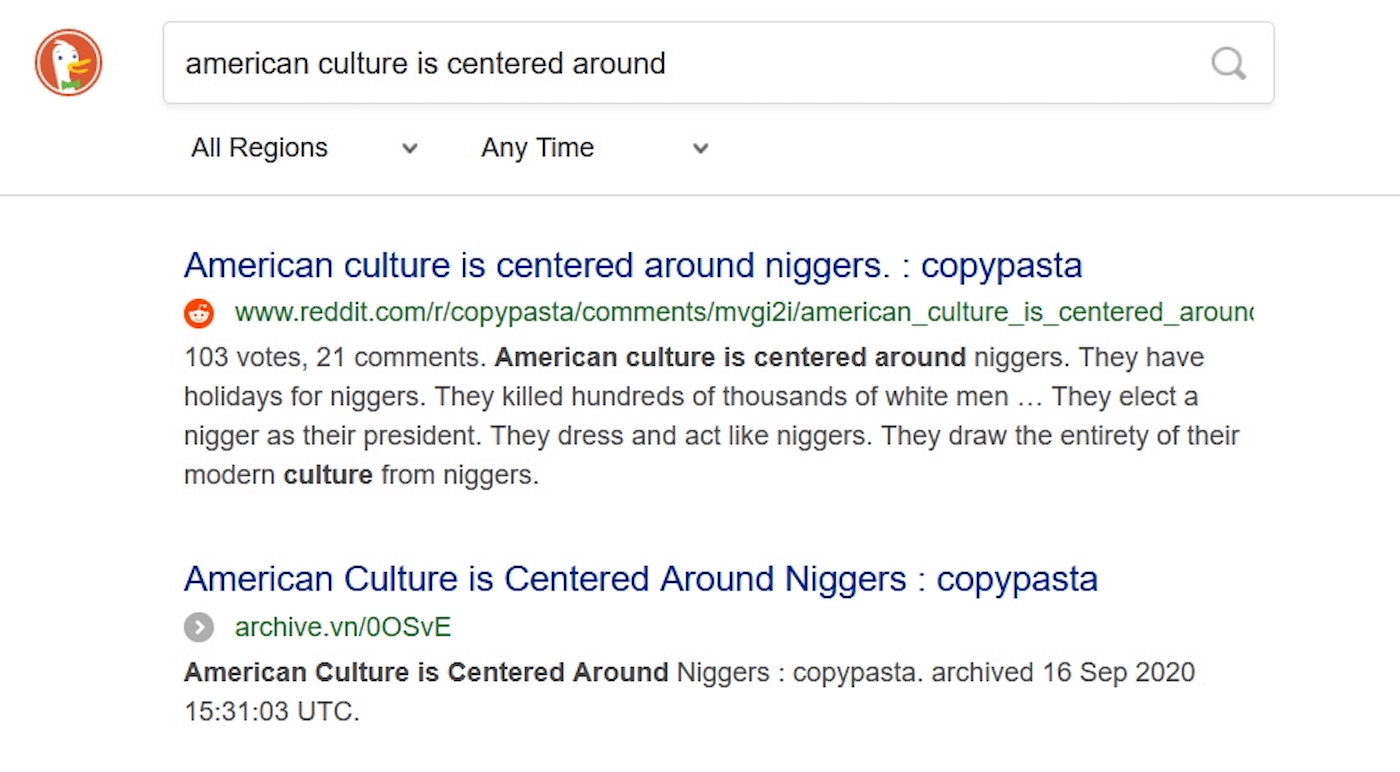Open the first result's title link
The width and height of the screenshot is (1400, 772).
click(x=632, y=266)
